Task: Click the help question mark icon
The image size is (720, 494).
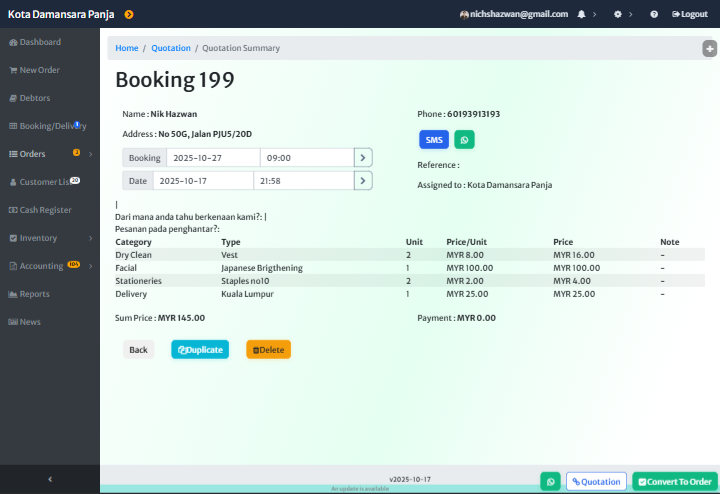Action: coord(654,14)
